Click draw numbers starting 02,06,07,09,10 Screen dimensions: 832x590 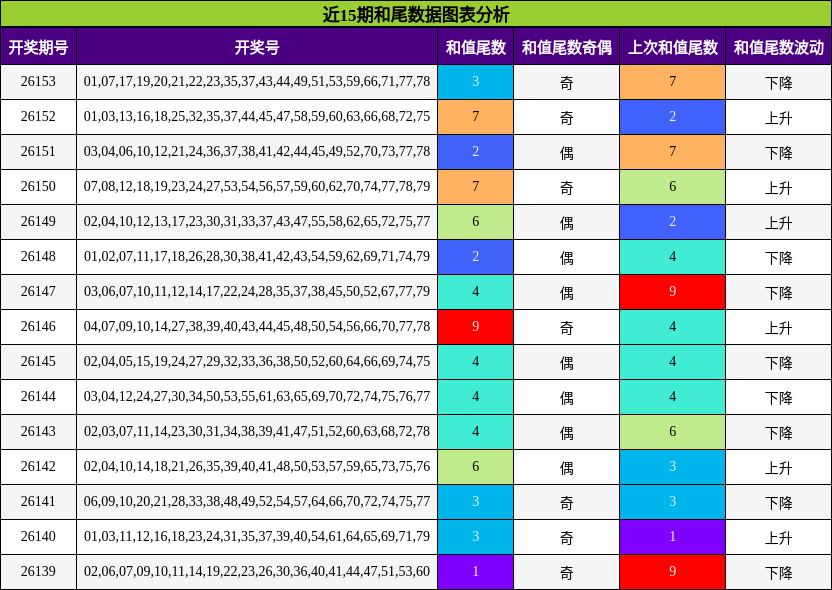point(257,572)
